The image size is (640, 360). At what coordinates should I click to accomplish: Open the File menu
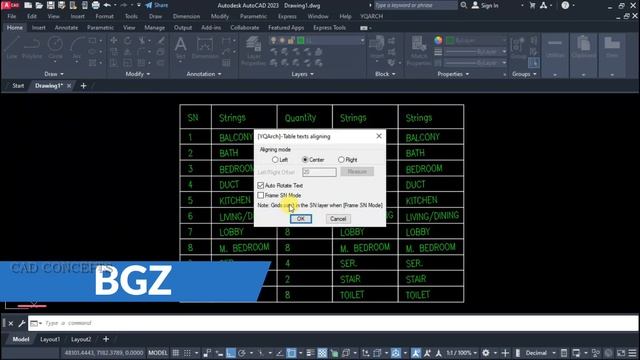pos(12,16)
